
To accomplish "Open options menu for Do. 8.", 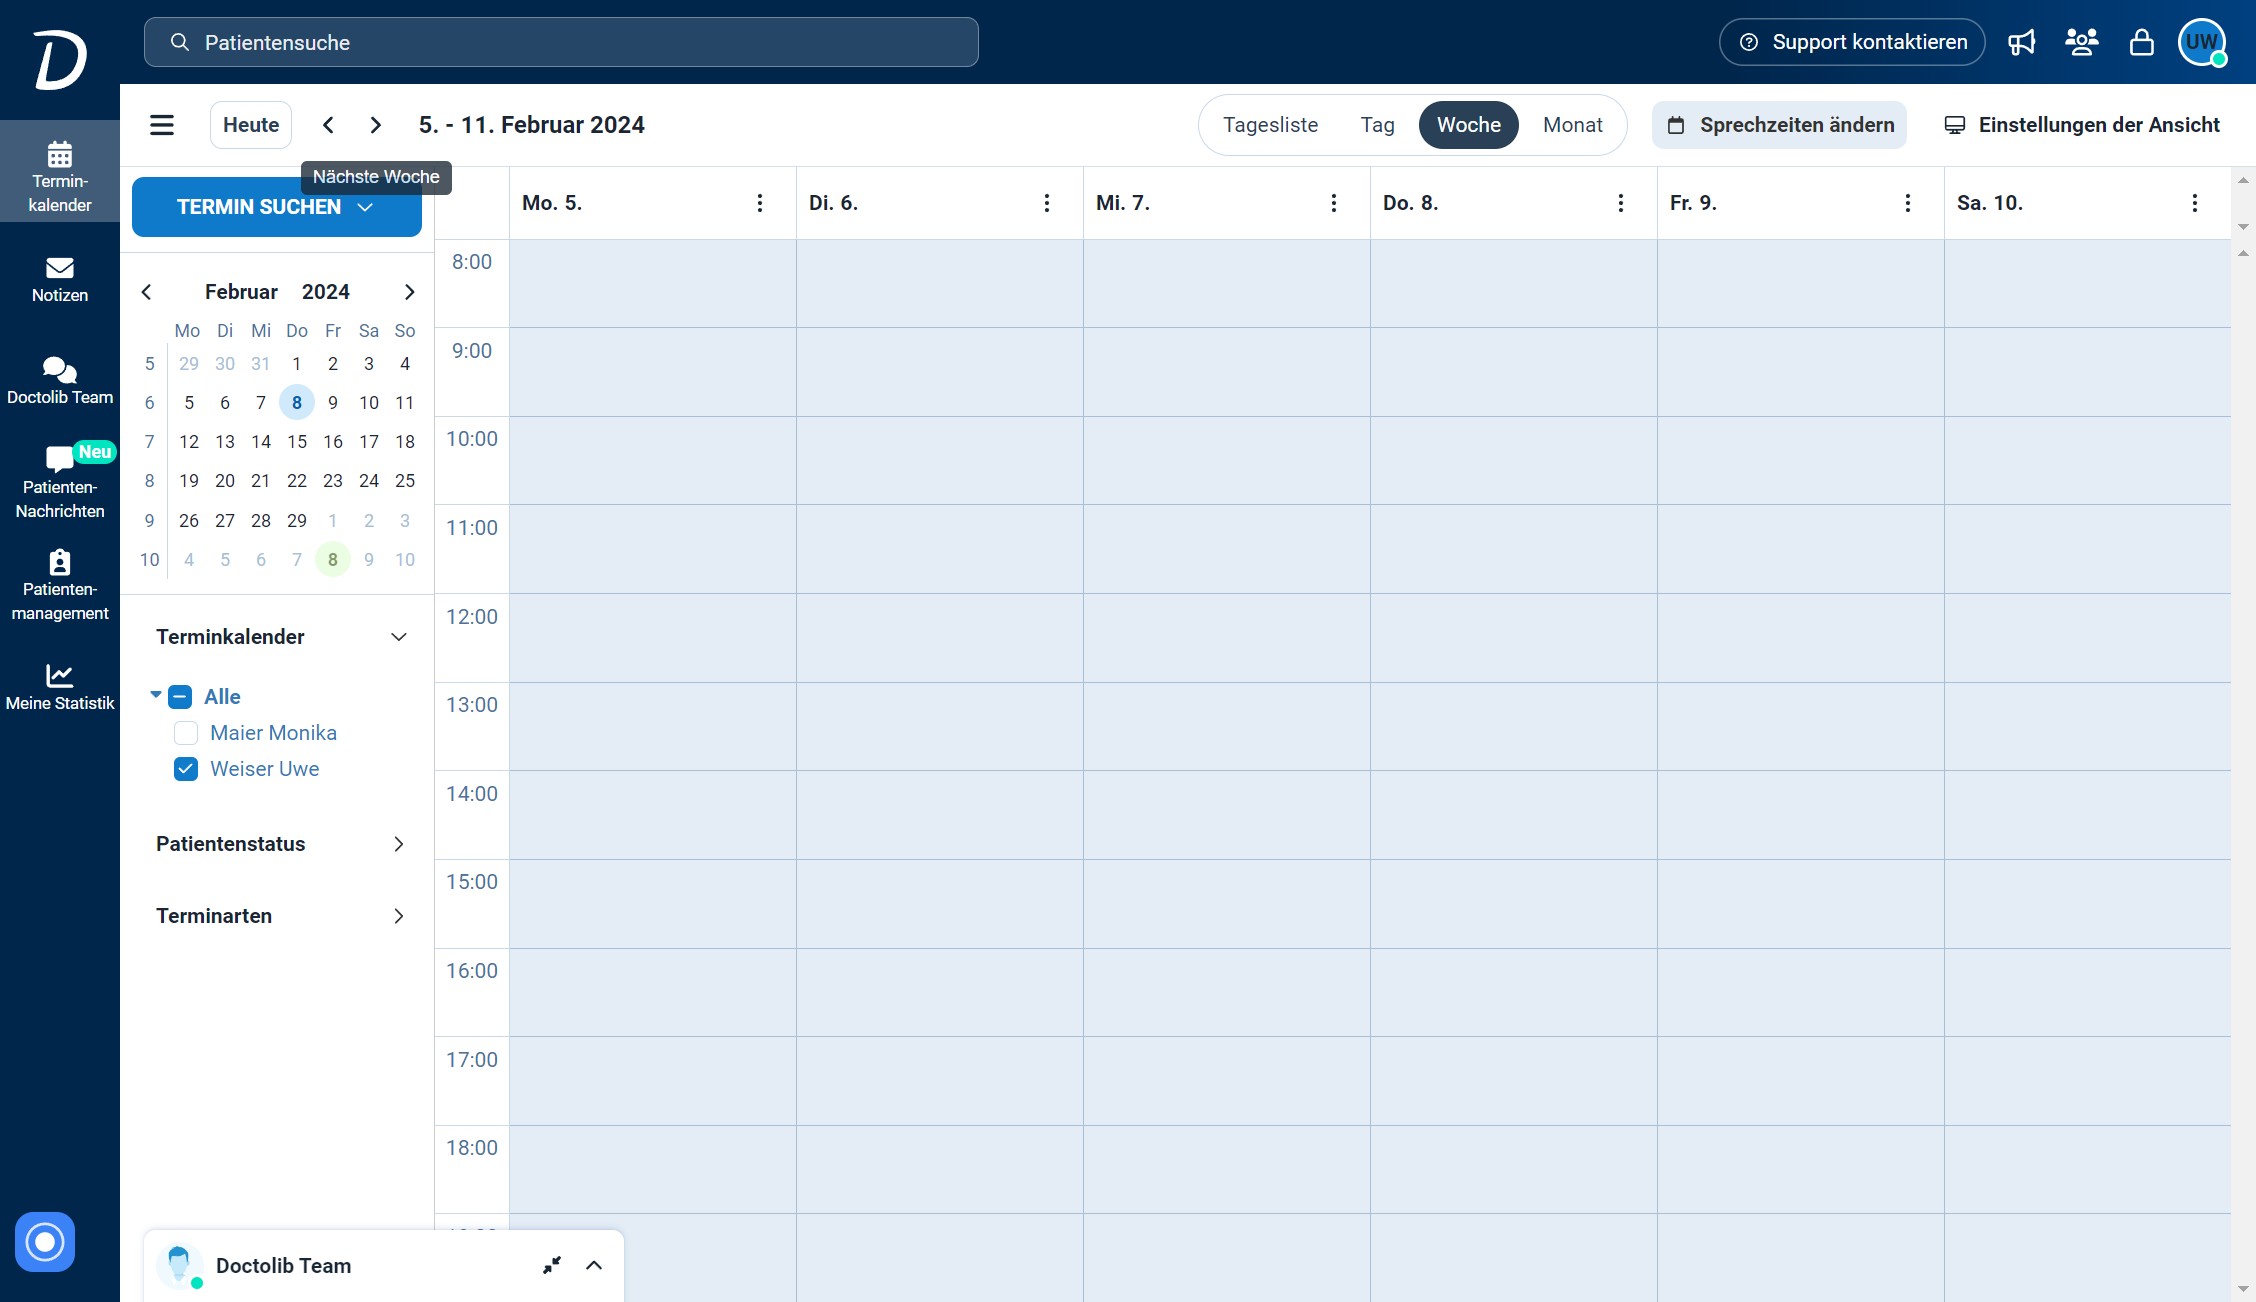I will click(x=1621, y=203).
